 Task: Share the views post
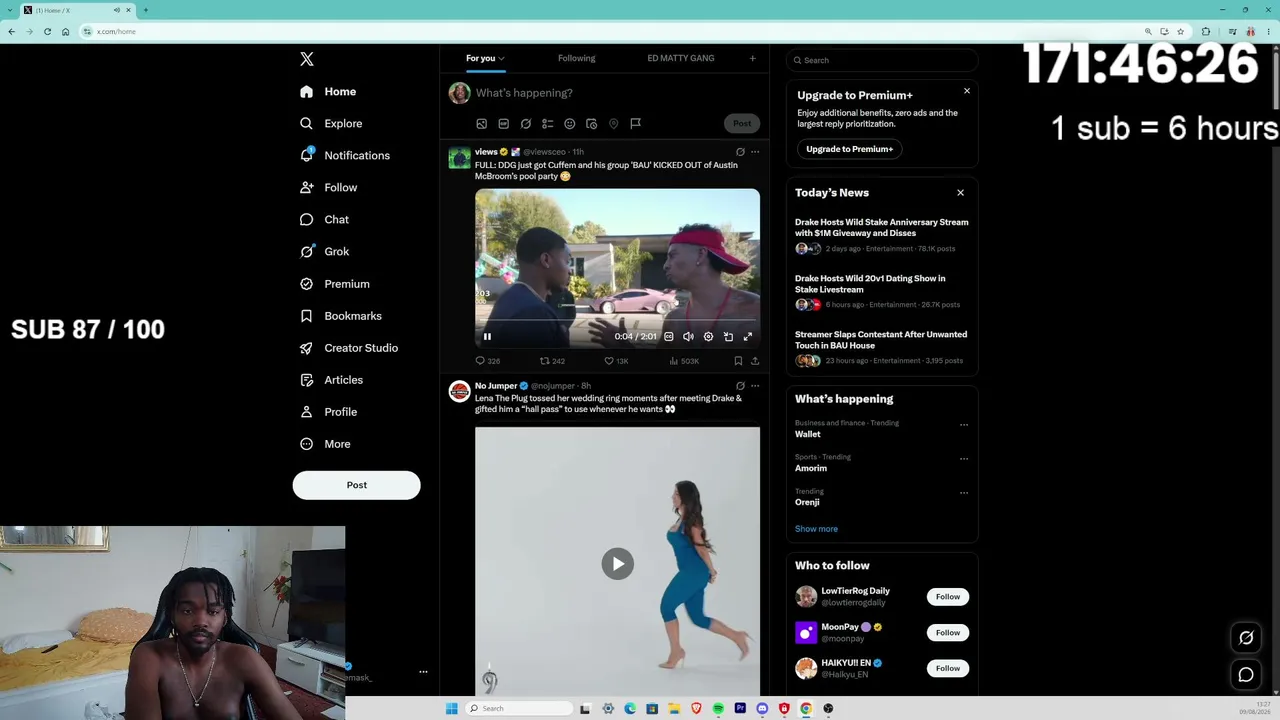[755, 361]
